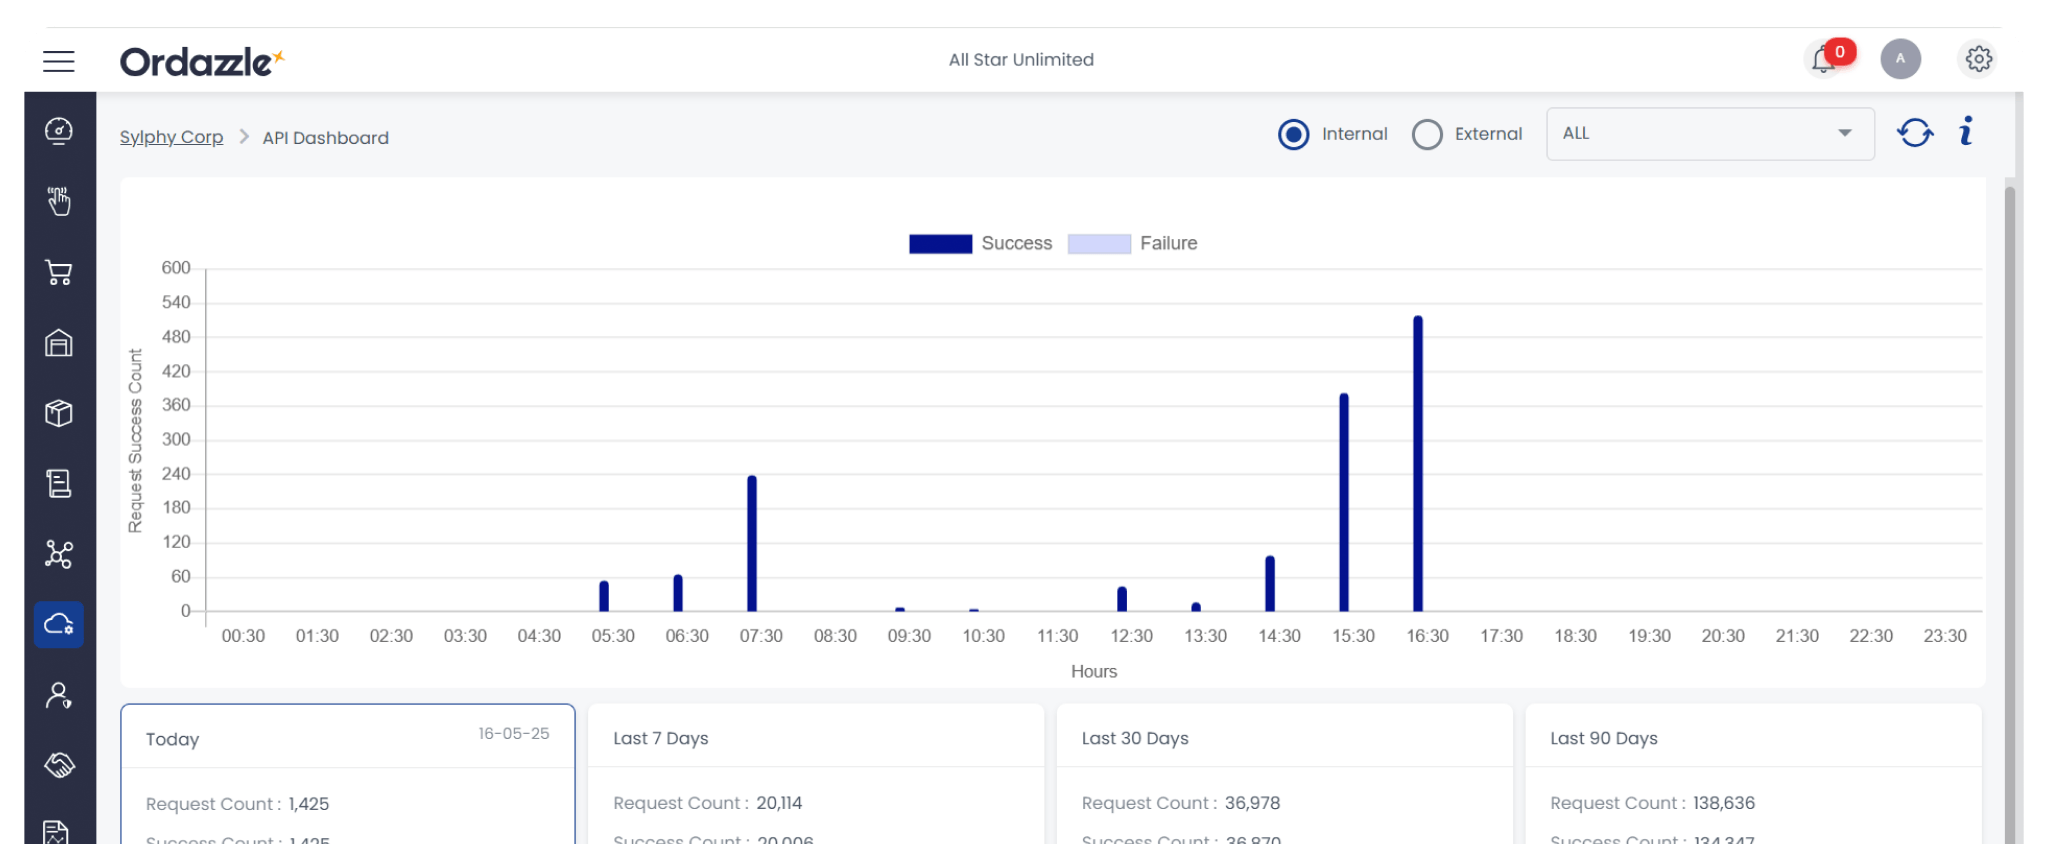The width and height of the screenshot is (2048, 844).
Task: Click the refresh data icon
Action: 1915,133
